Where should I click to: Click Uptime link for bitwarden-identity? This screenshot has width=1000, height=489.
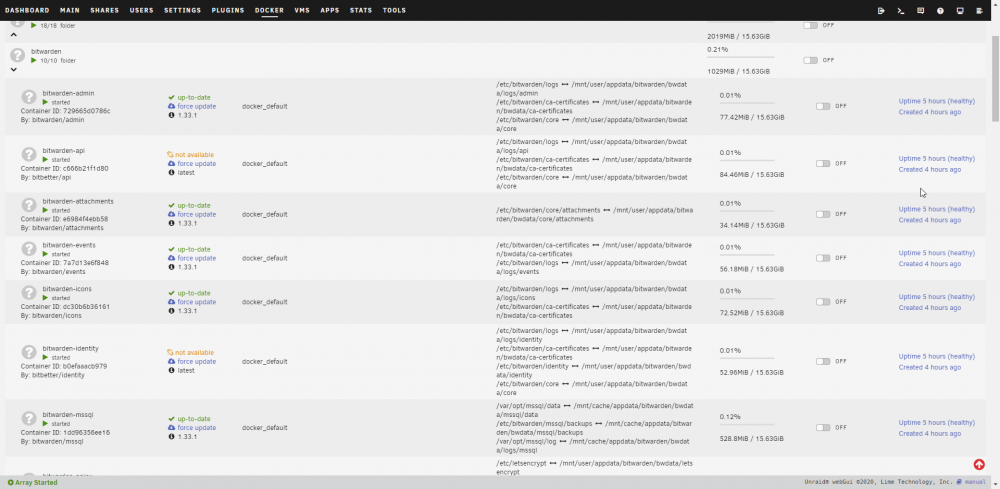pyautogui.click(x=936, y=356)
